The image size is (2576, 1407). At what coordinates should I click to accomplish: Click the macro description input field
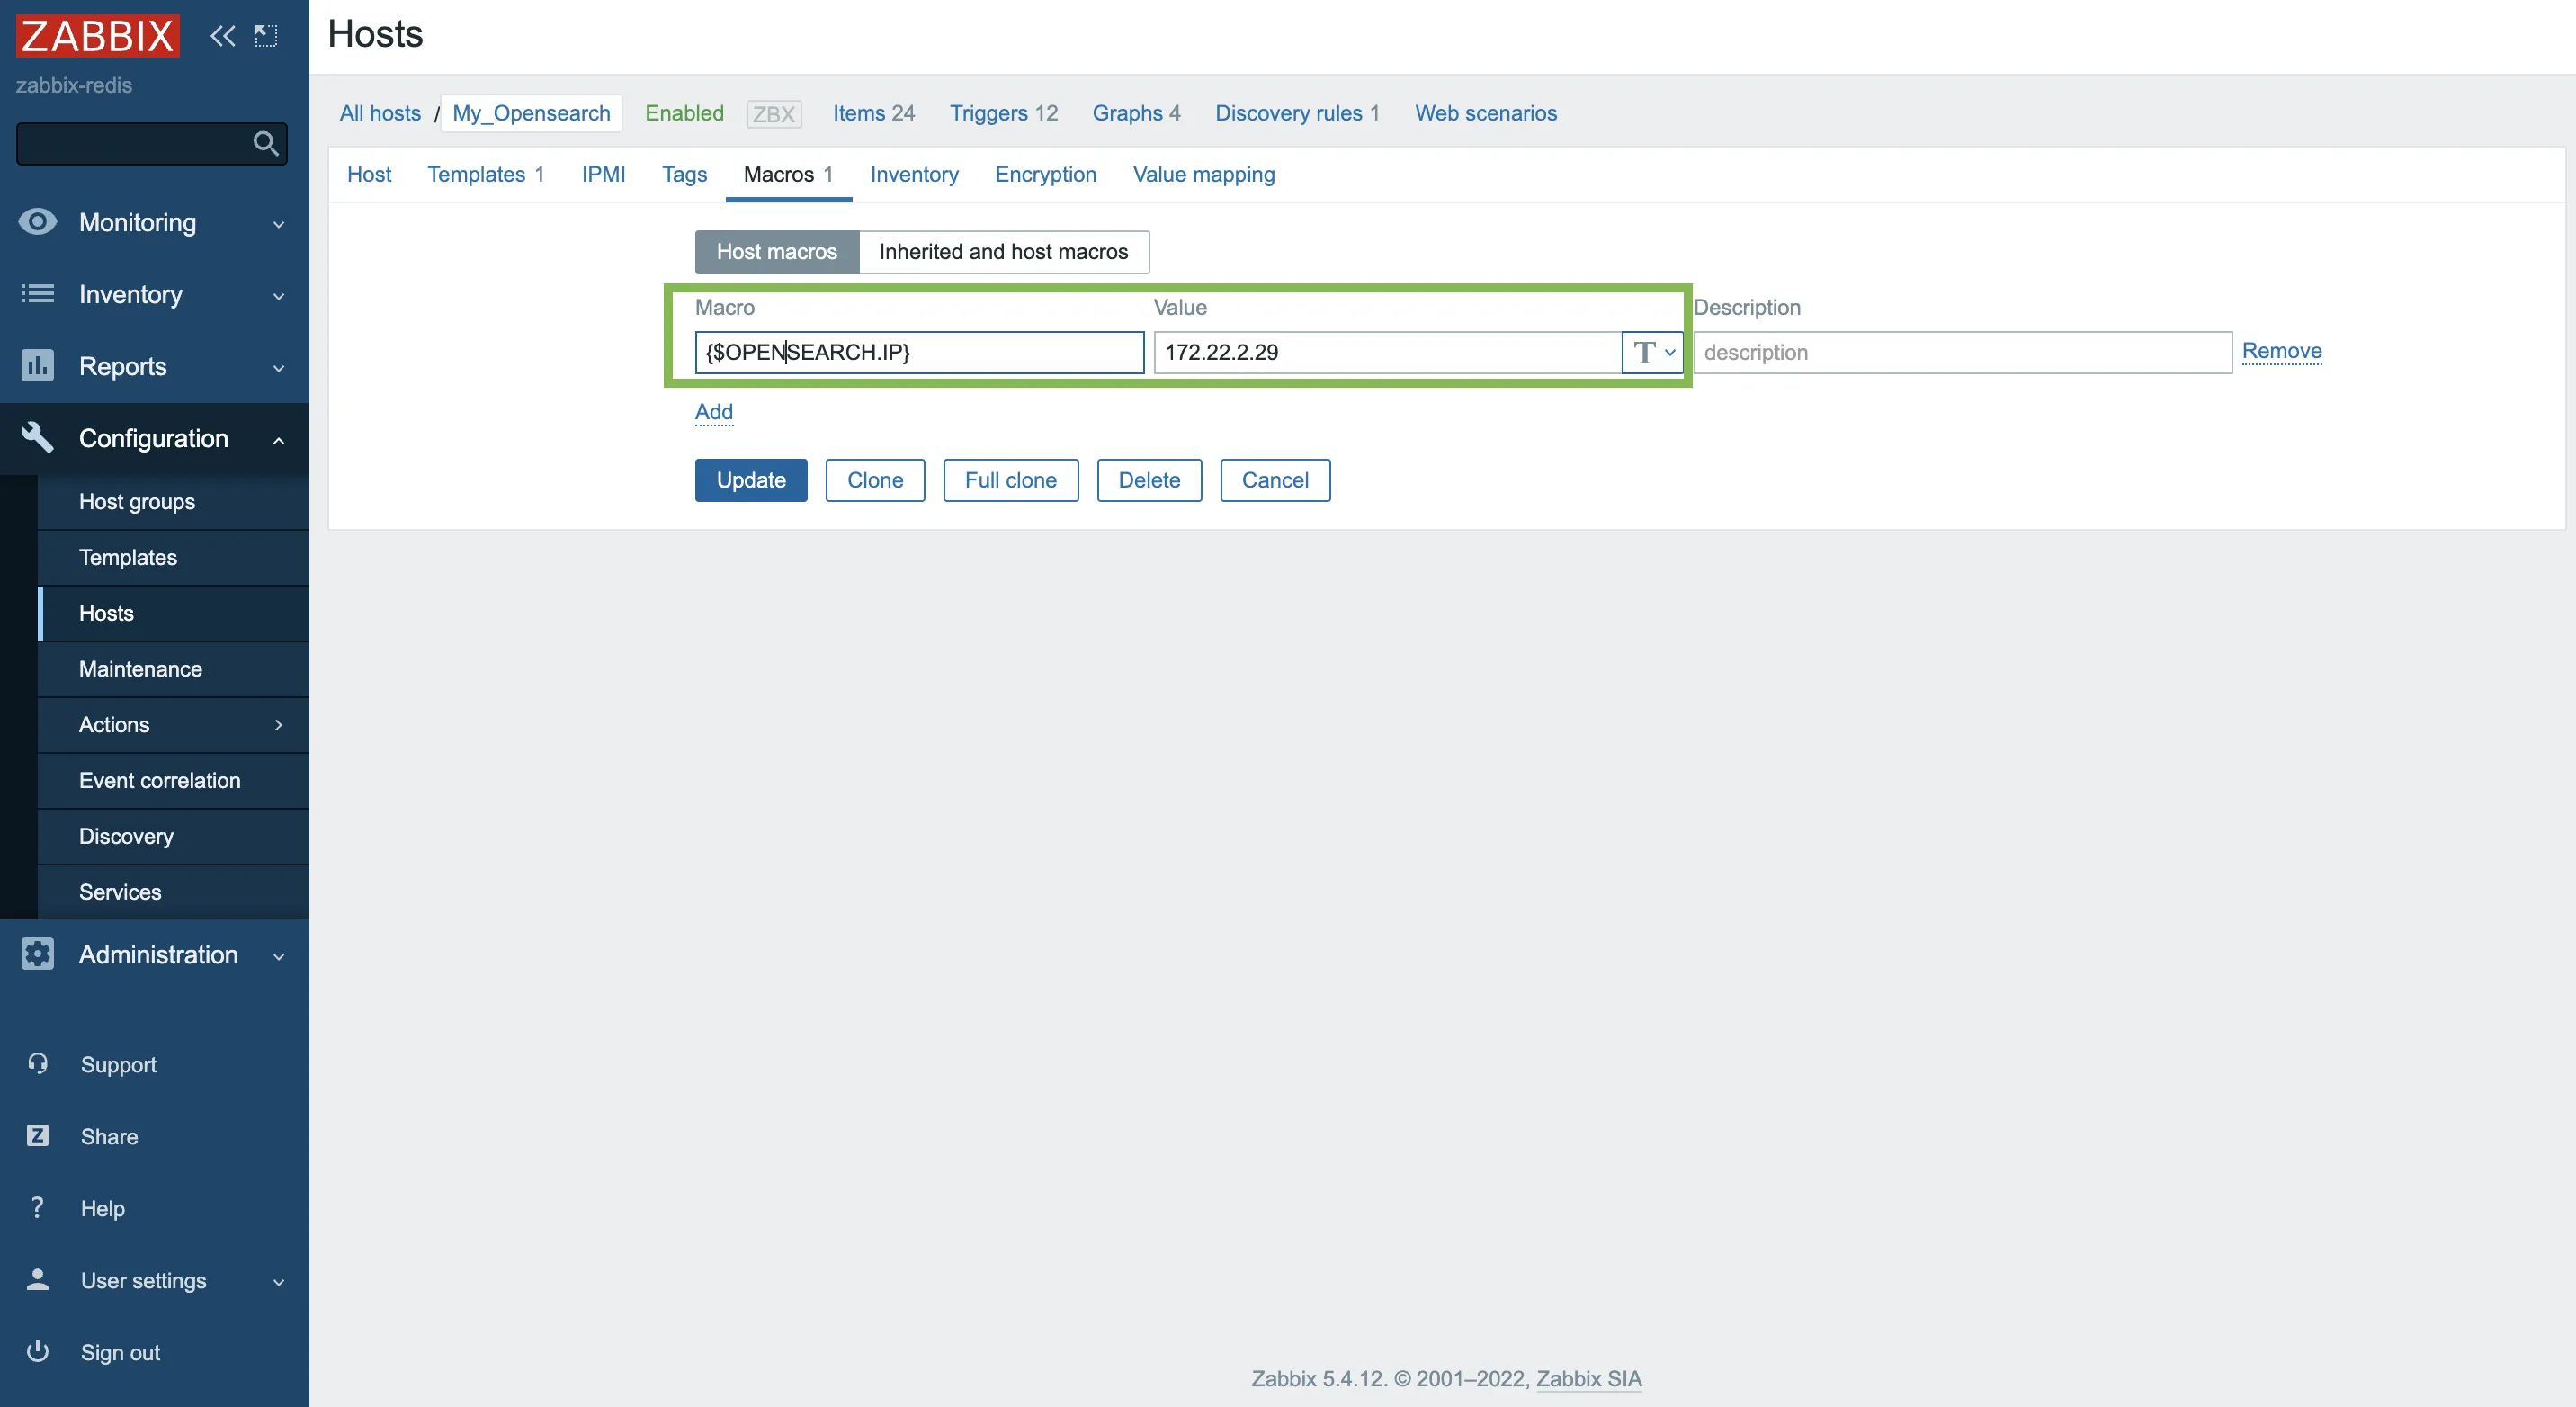[1962, 353]
